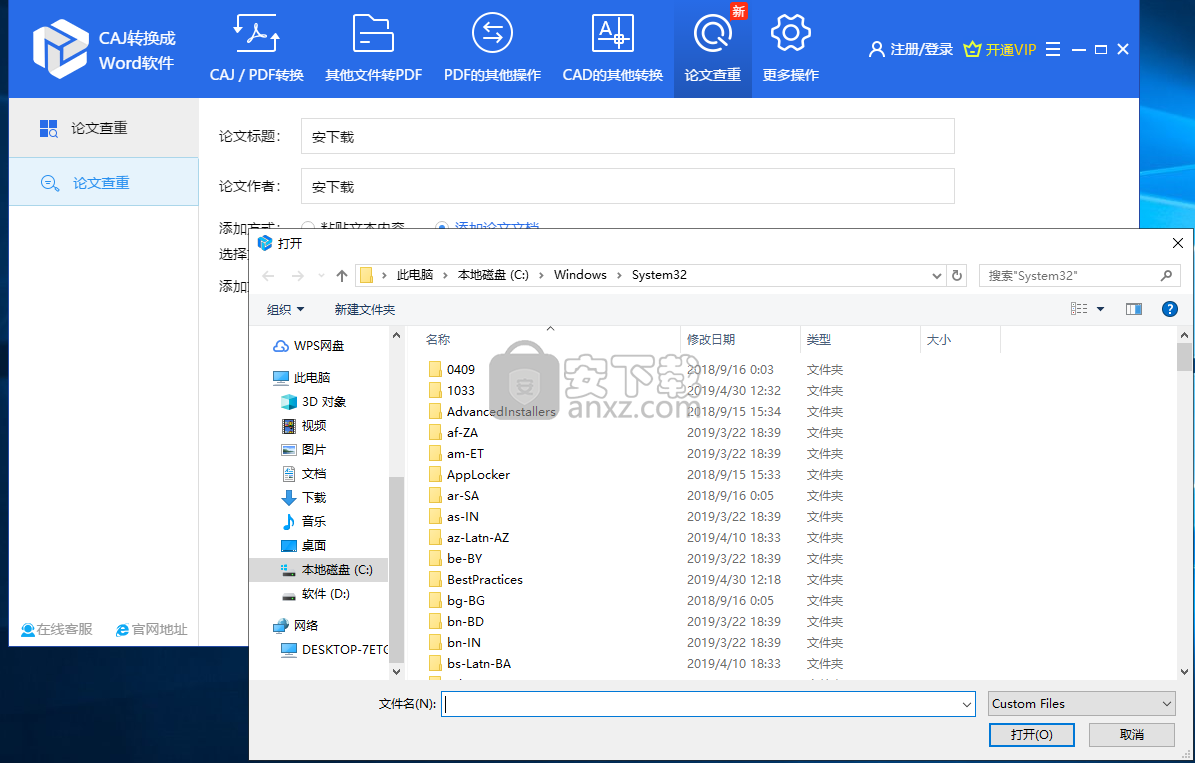Screen dimensions: 1195x763
Task: Expand the file name history dropdown
Action: 967,704
